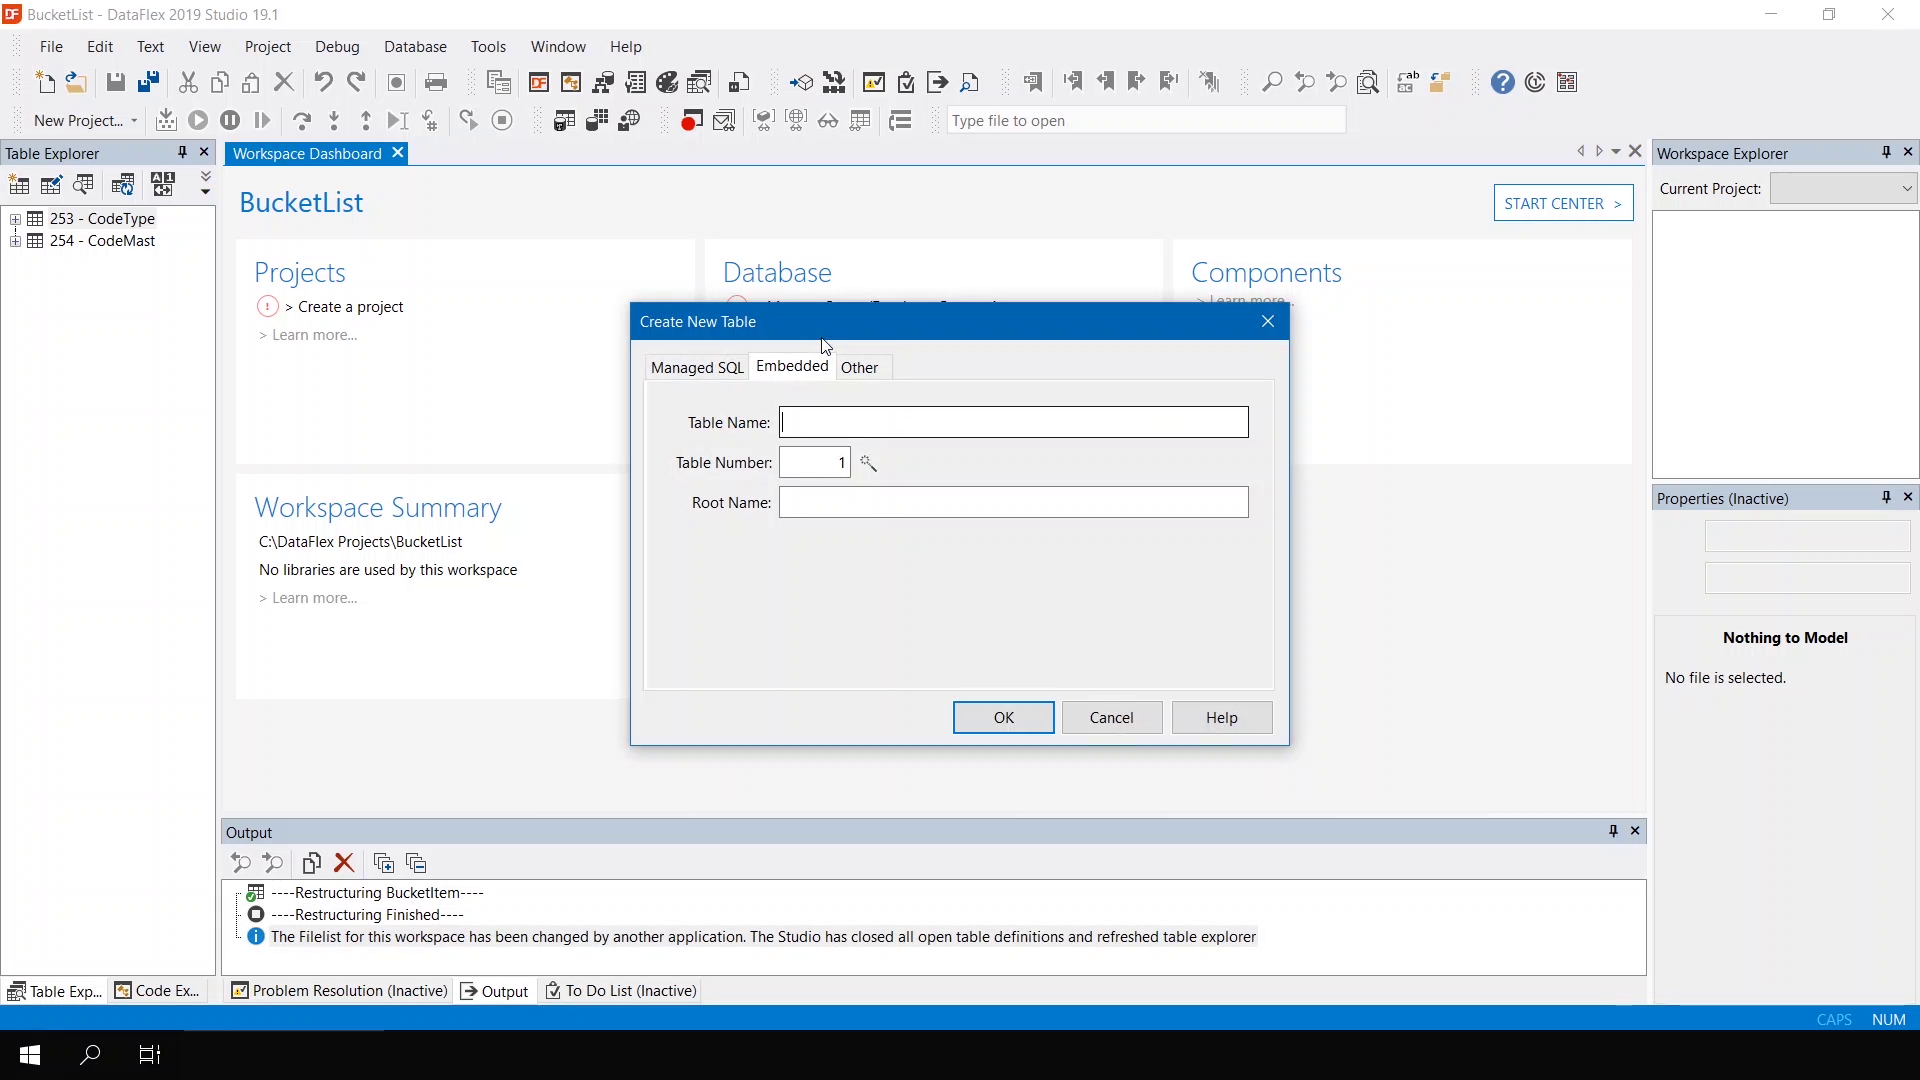Click the Undo arrow icon
The width and height of the screenshot is (1920, 1080).
tap(323, 82)
